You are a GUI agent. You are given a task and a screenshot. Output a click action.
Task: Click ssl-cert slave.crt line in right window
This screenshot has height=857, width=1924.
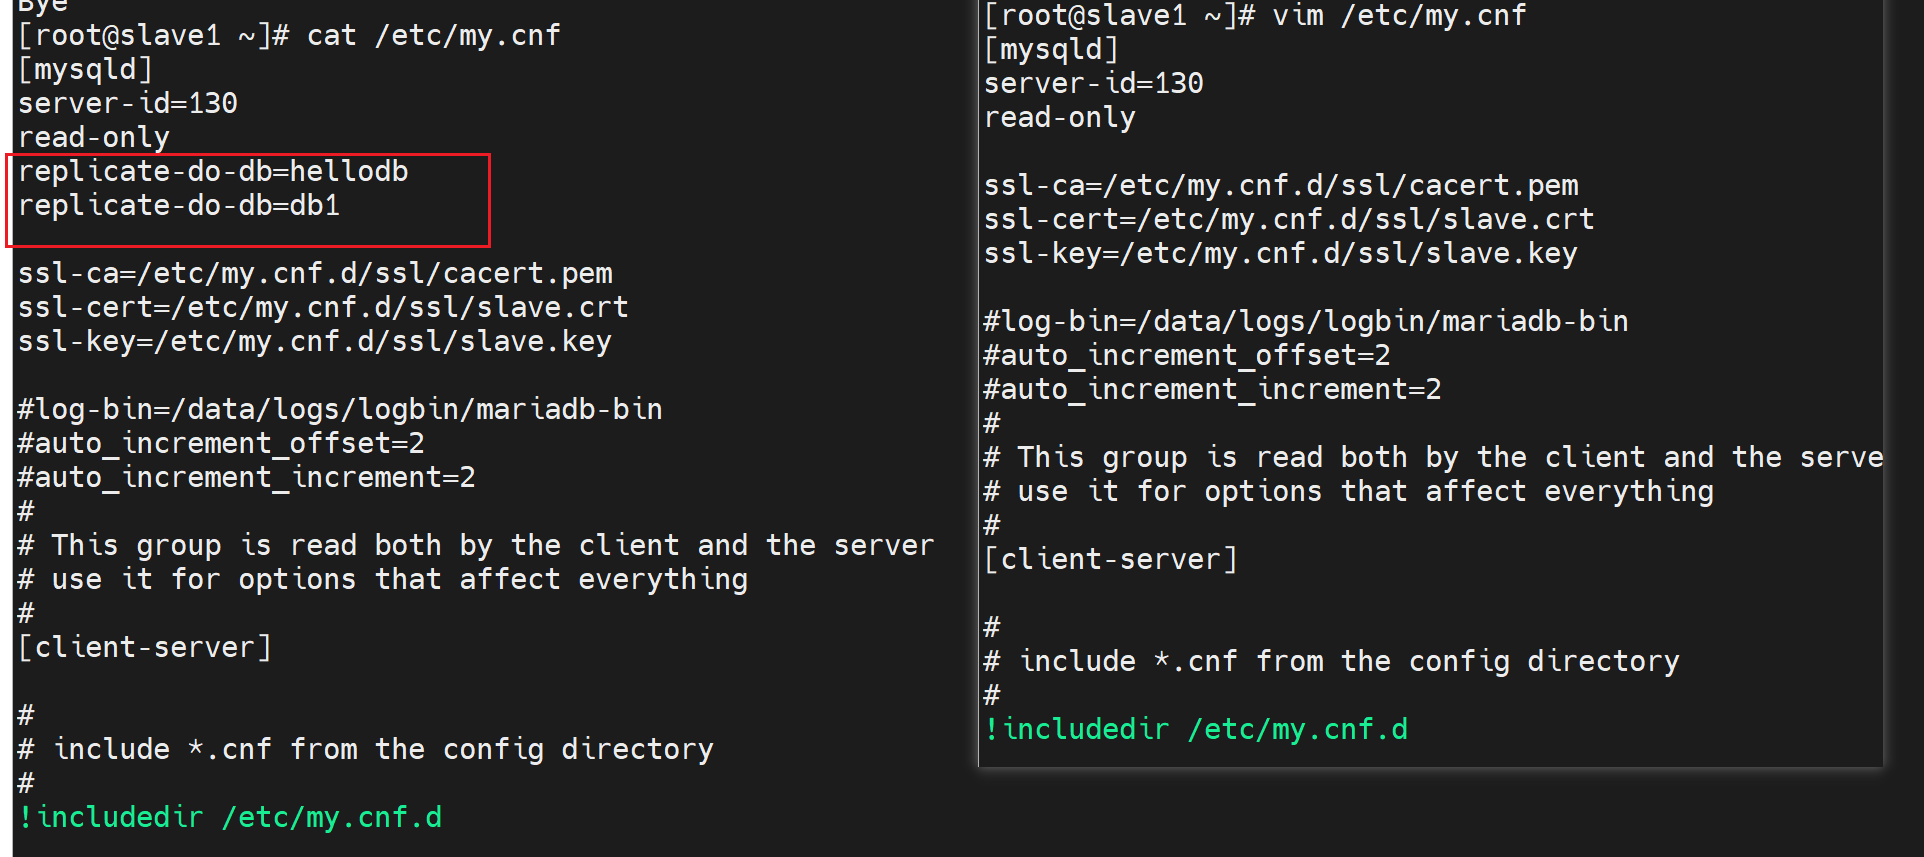coord(1289,220)
